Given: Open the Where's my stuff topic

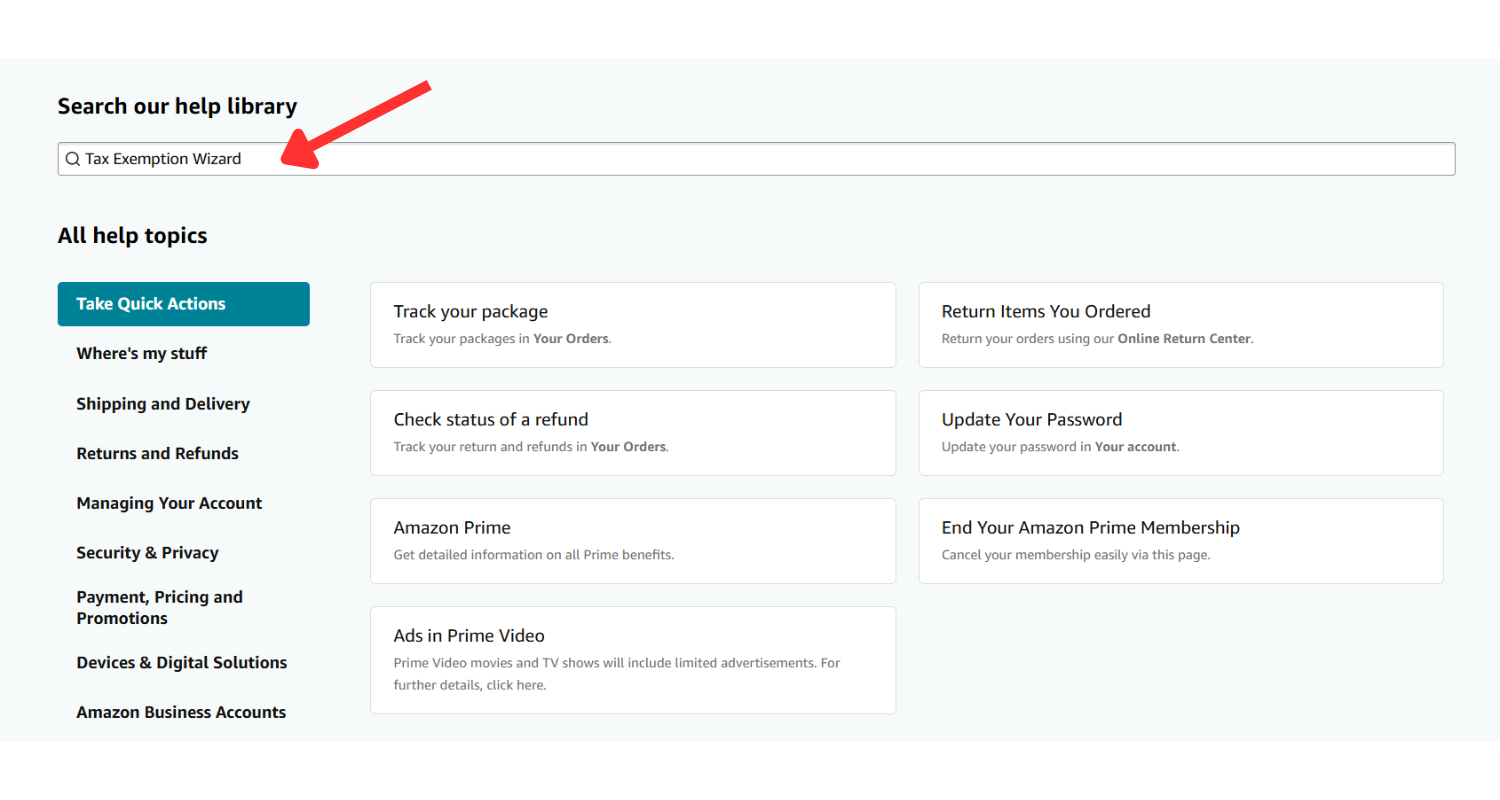Looking at the screenshot, I should pos(142,353).
